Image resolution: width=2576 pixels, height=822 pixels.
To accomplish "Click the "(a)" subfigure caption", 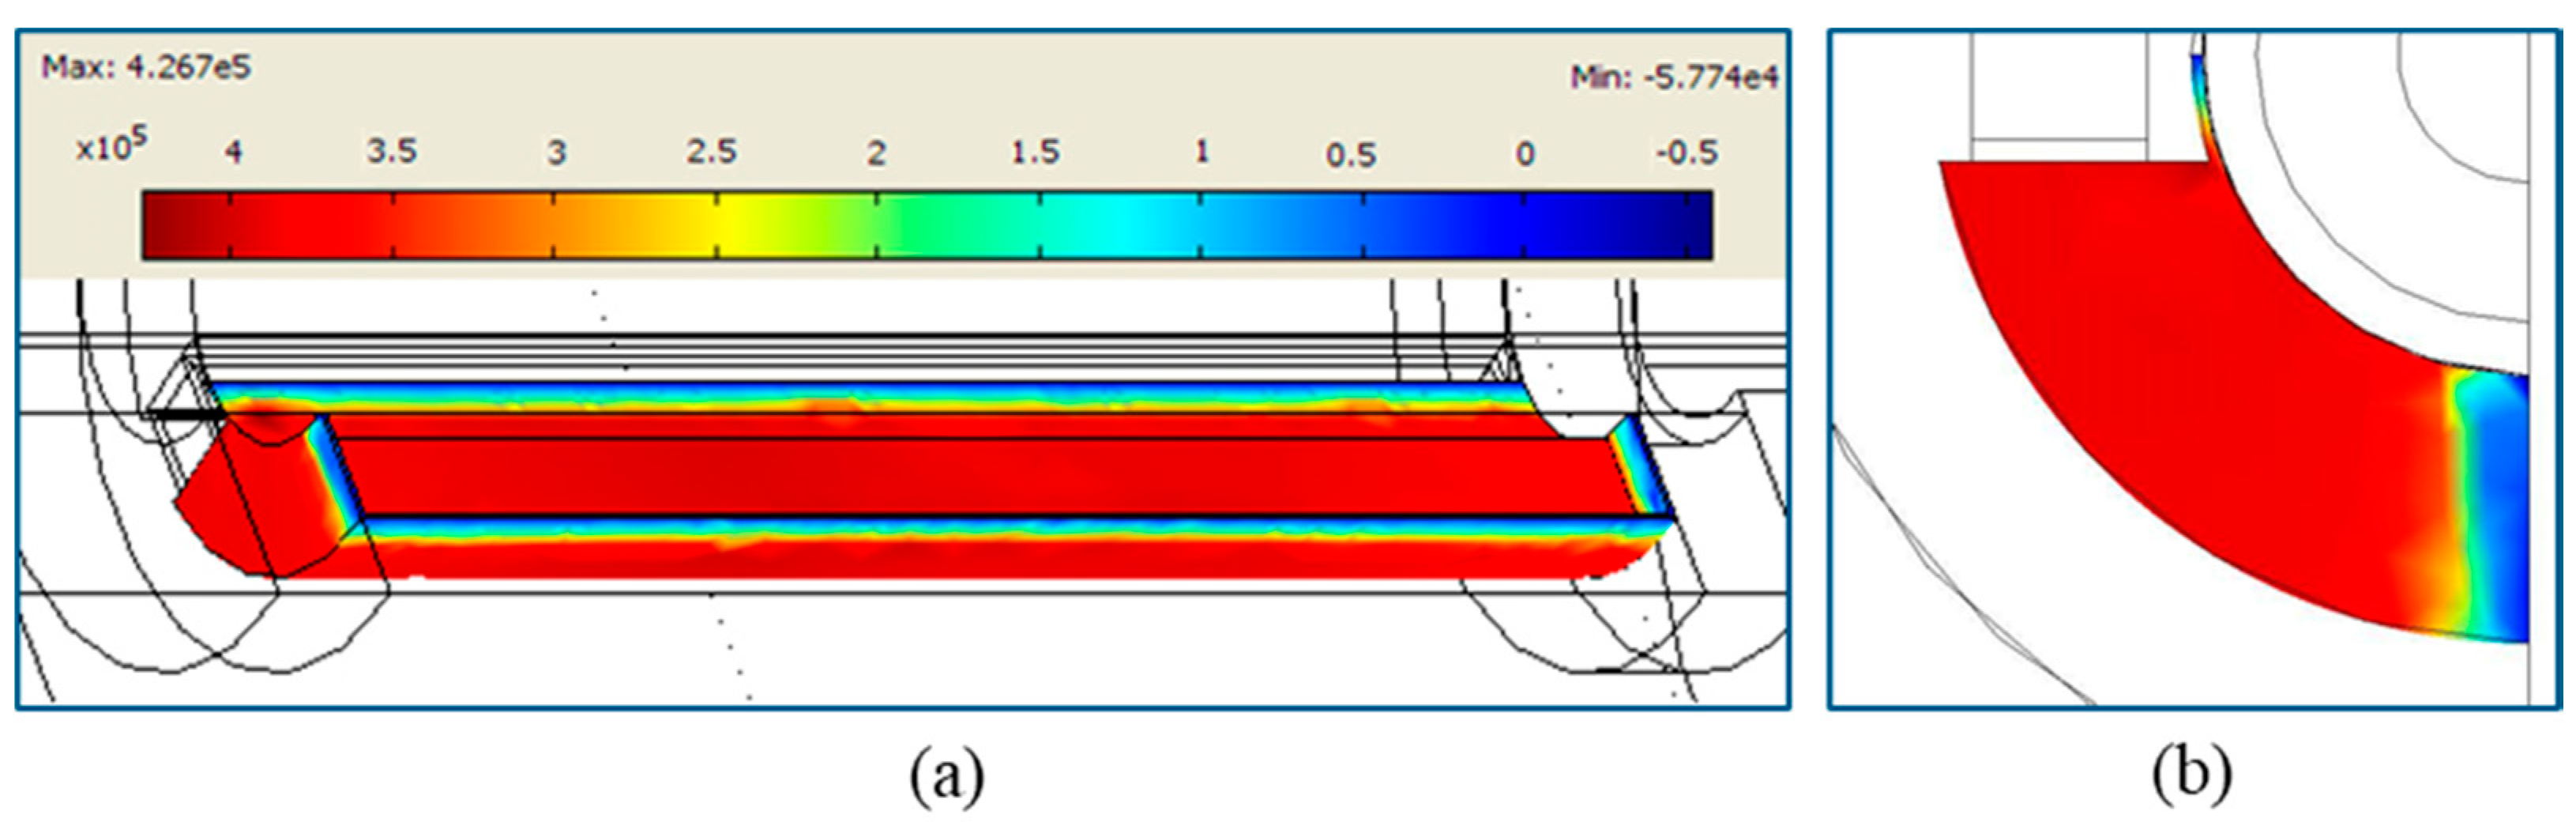I will (x=946, y=775).
